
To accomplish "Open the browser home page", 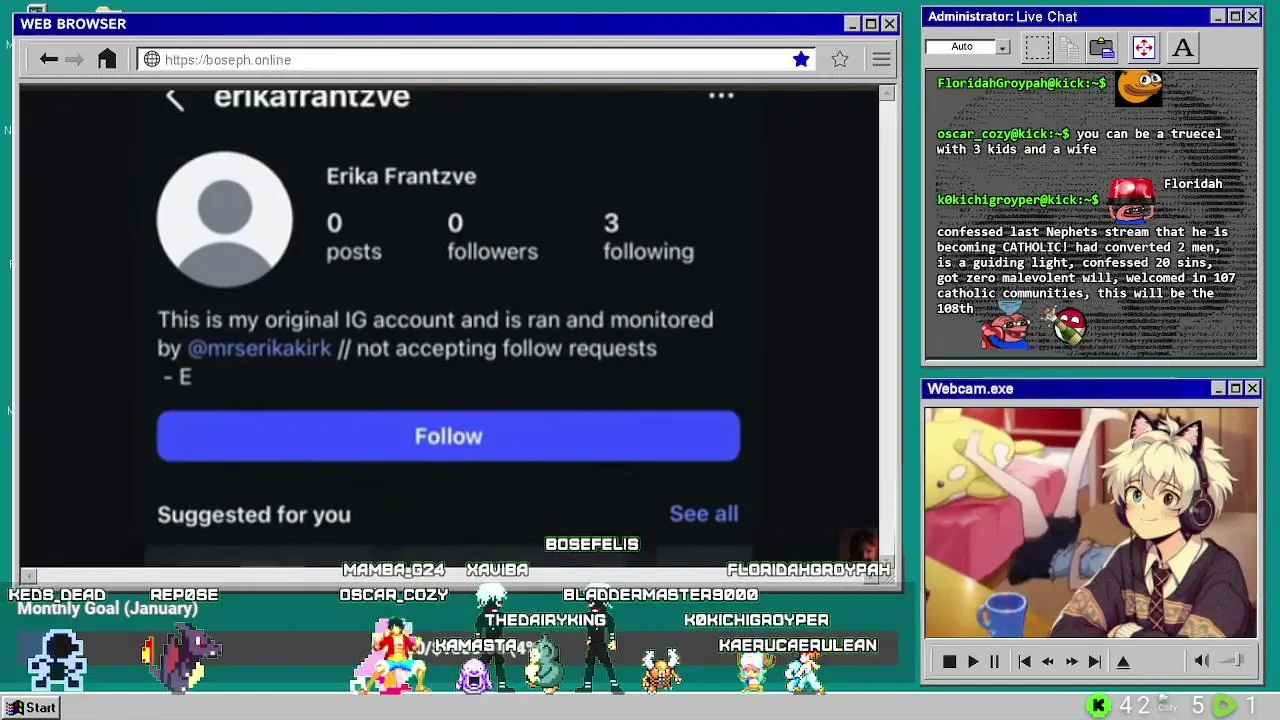I will point(107,59).
